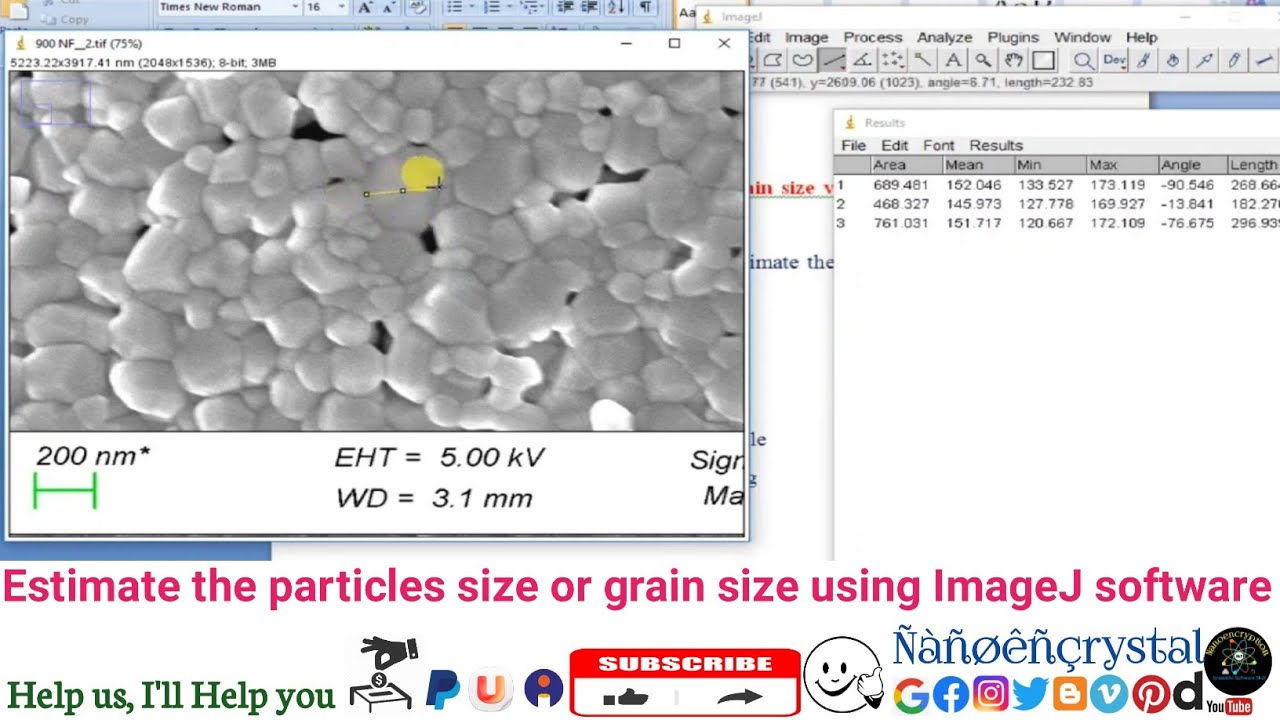Open the Image menu in ImageJ

tap(807, 37)
